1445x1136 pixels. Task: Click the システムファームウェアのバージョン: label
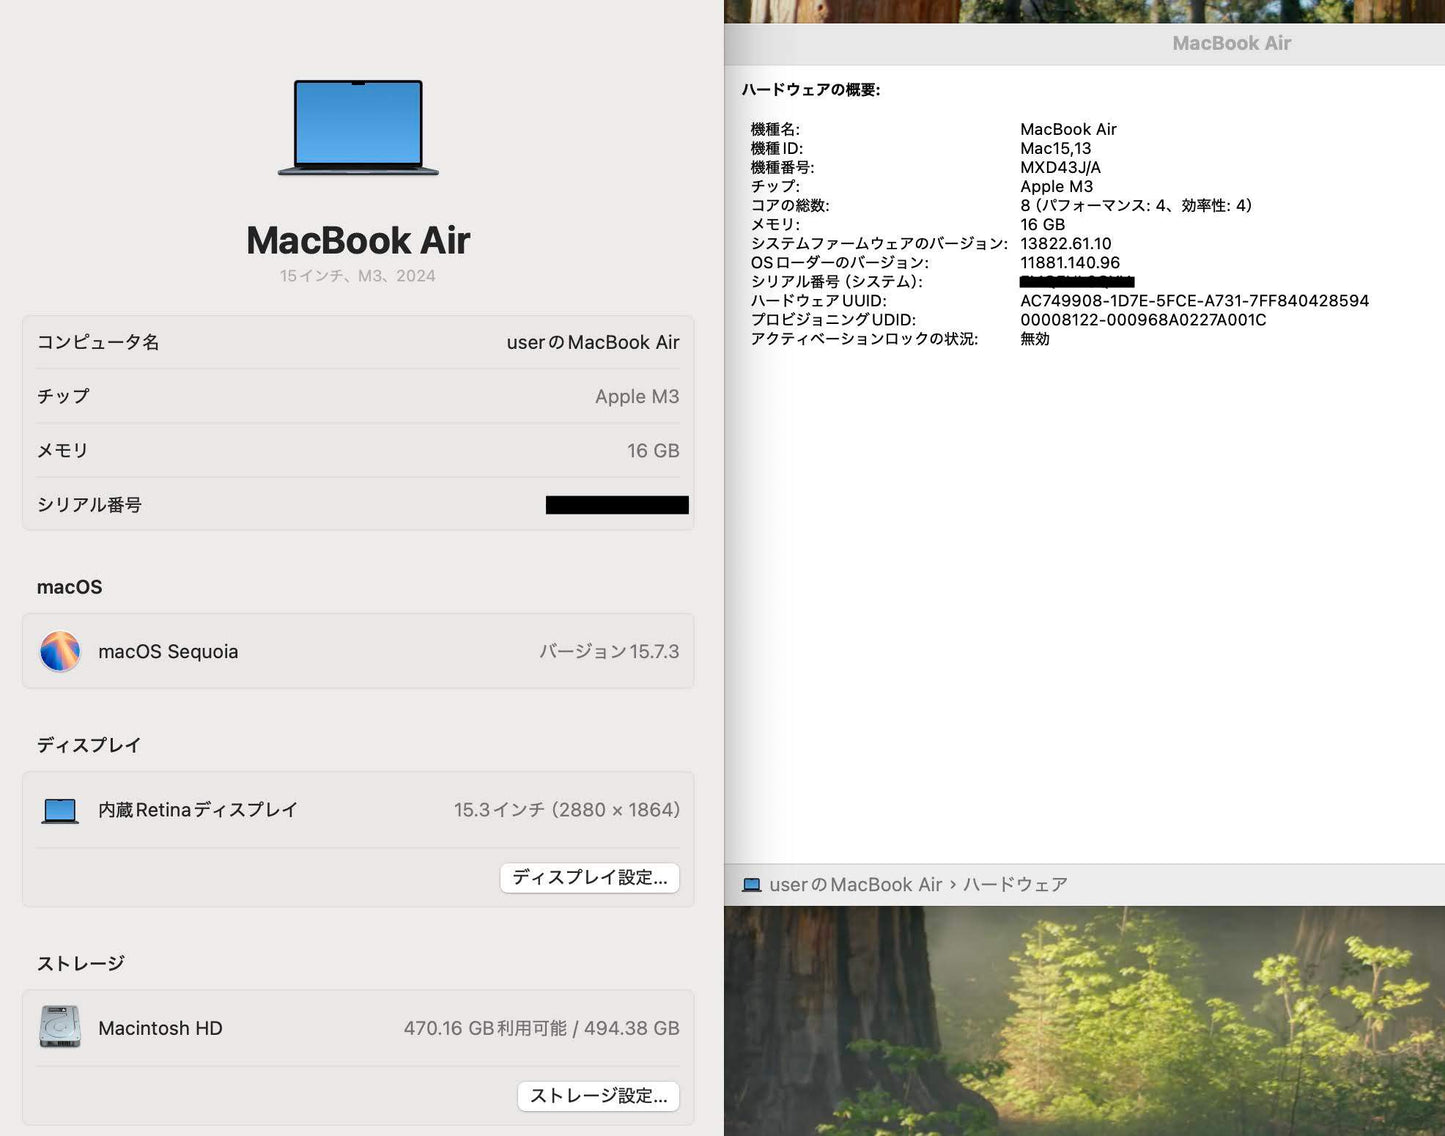879,243
